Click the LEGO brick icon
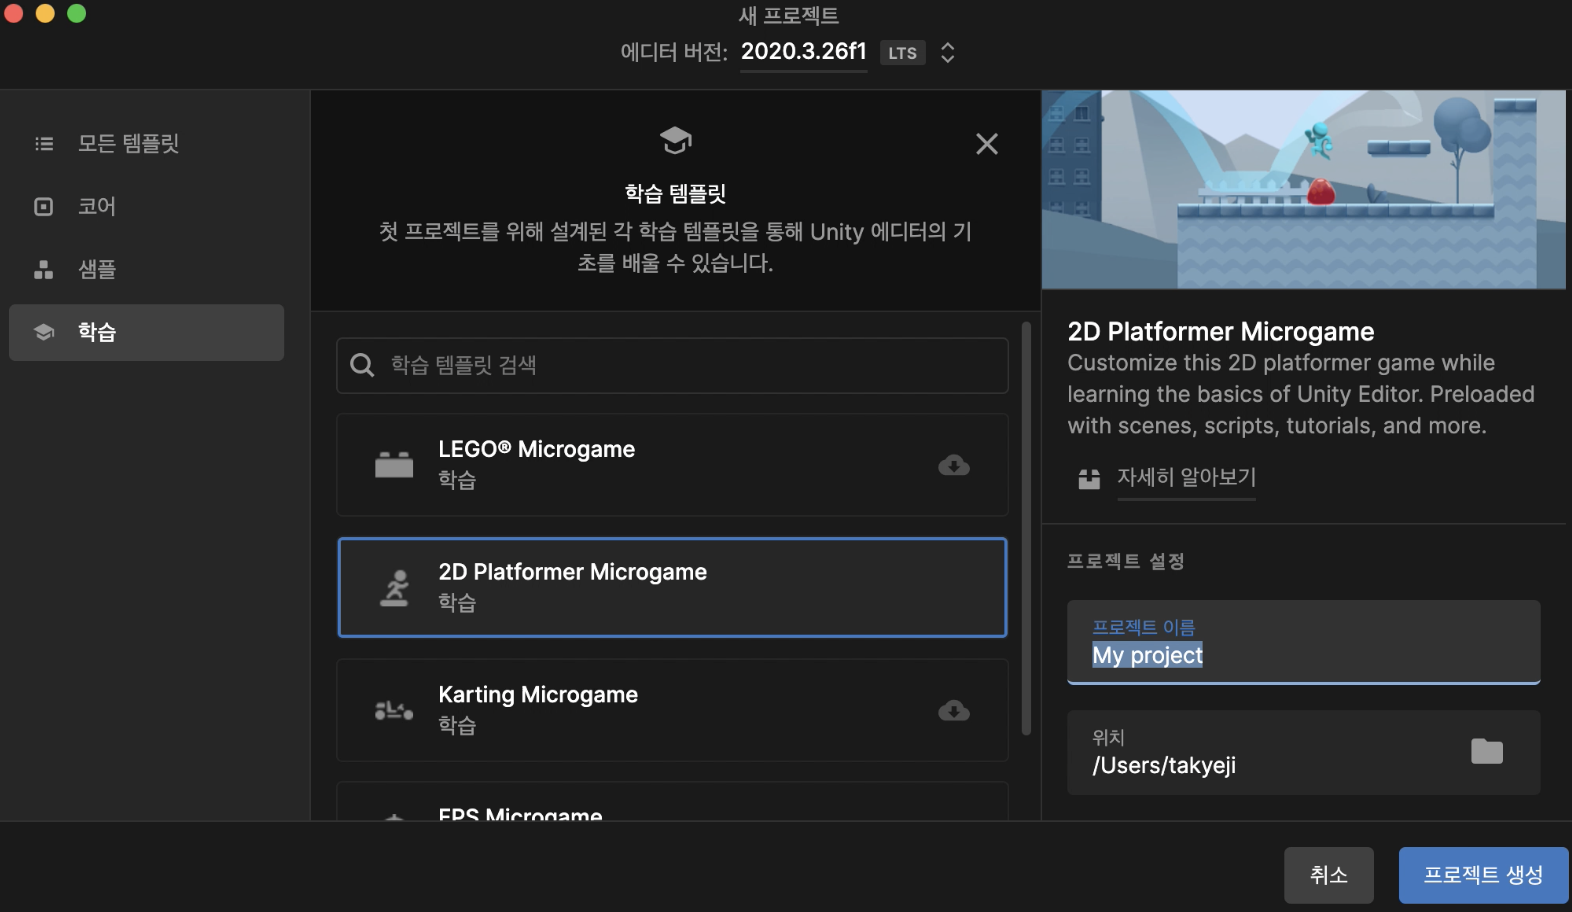This screenshot has height=912, width=1572. pos(394,465)
